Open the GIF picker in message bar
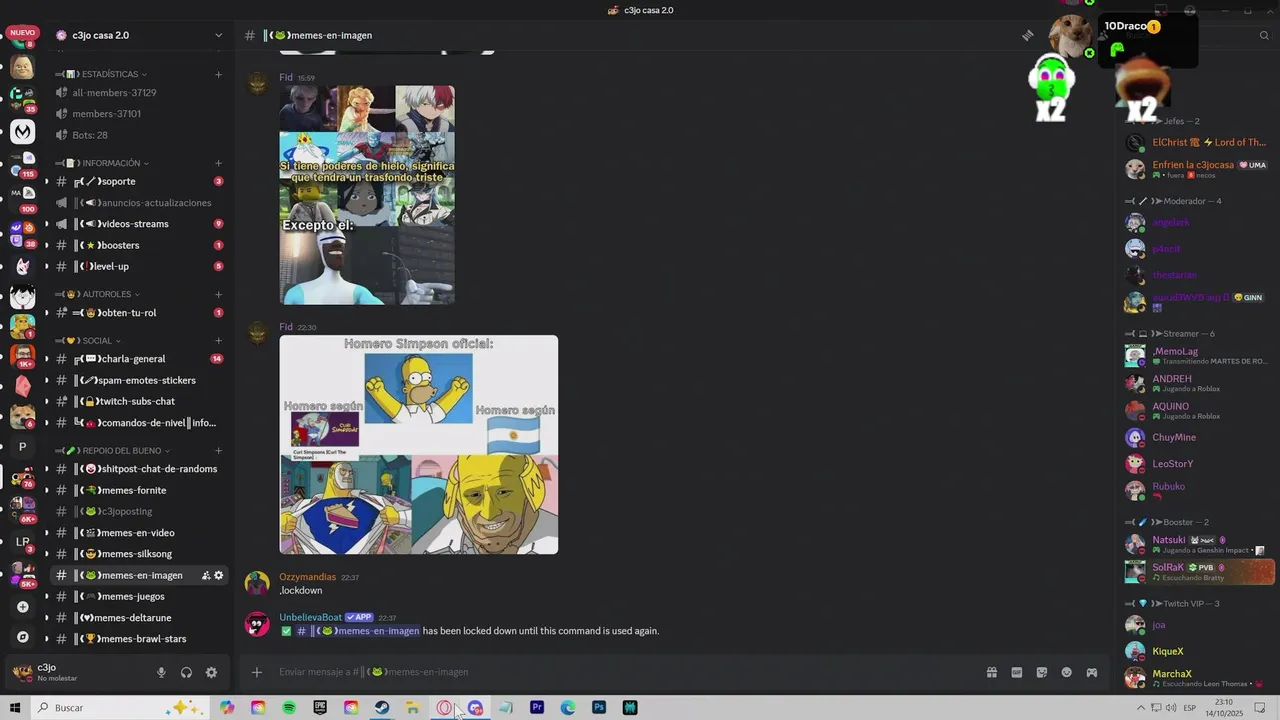Viewport: 1280px width, 720px height. (x=1017, y=673)
